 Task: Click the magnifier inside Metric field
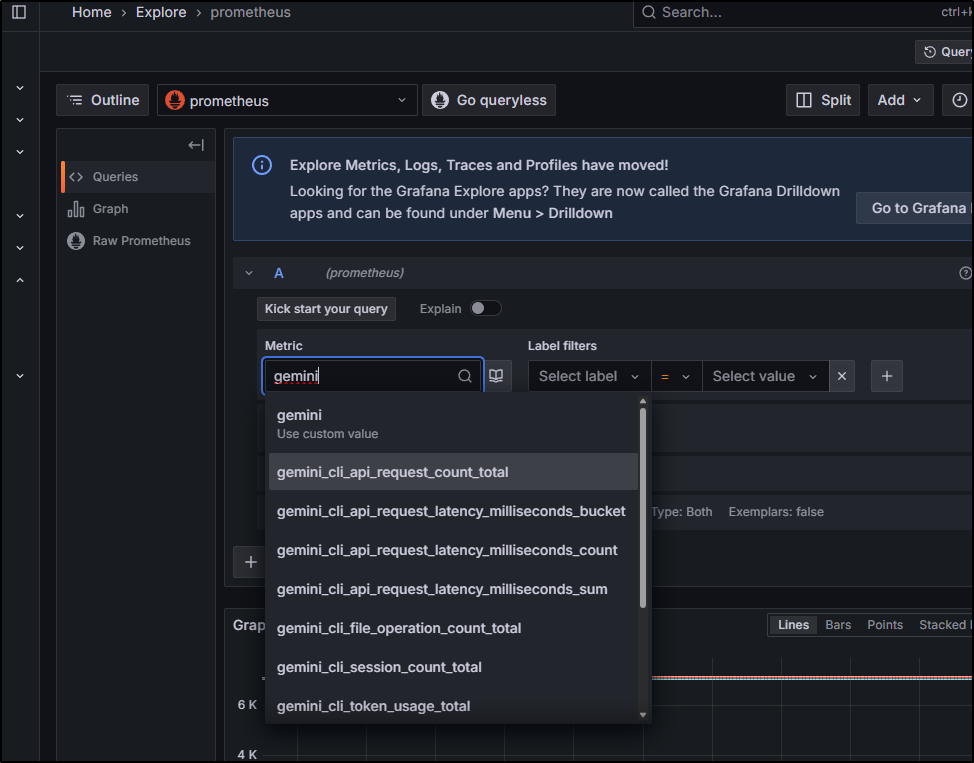[465, 376]
